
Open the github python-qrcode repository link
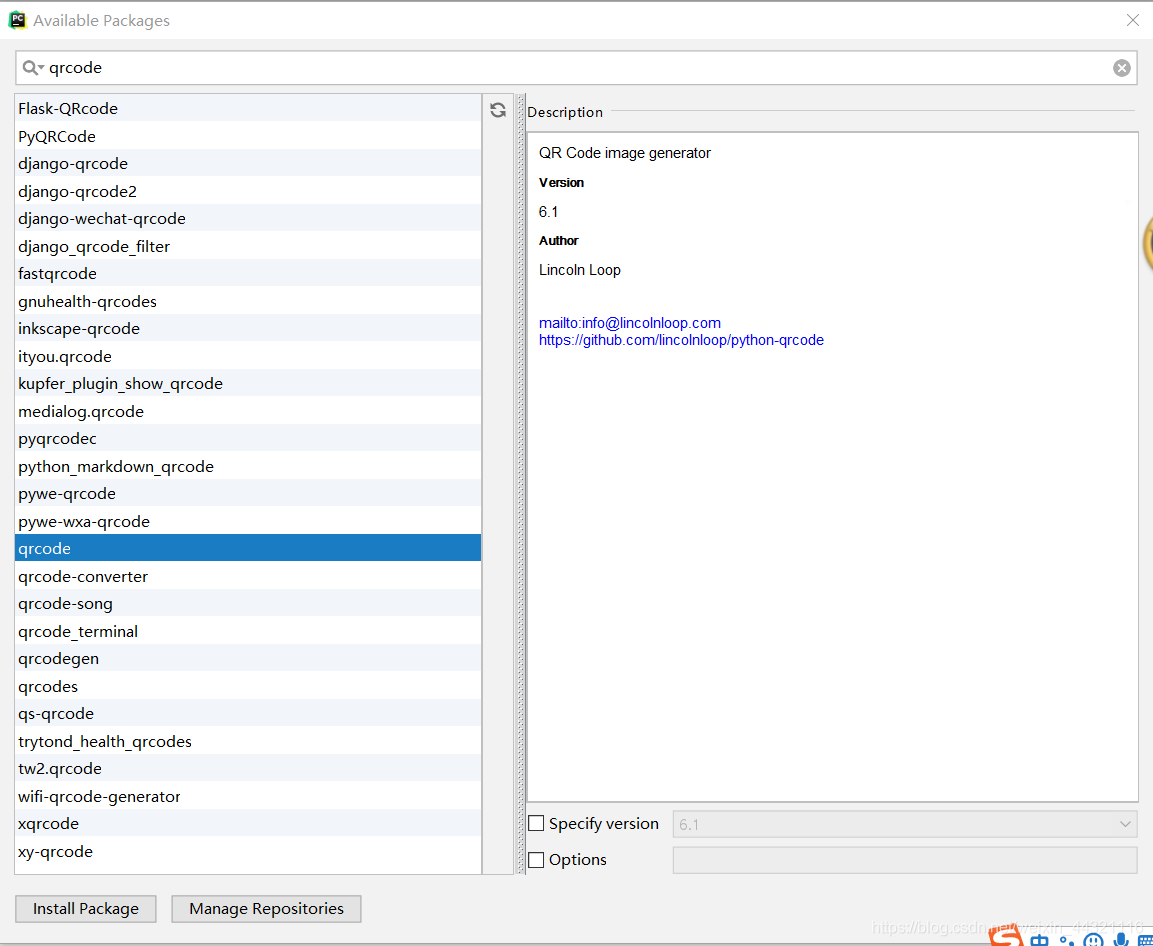[681, 340]
